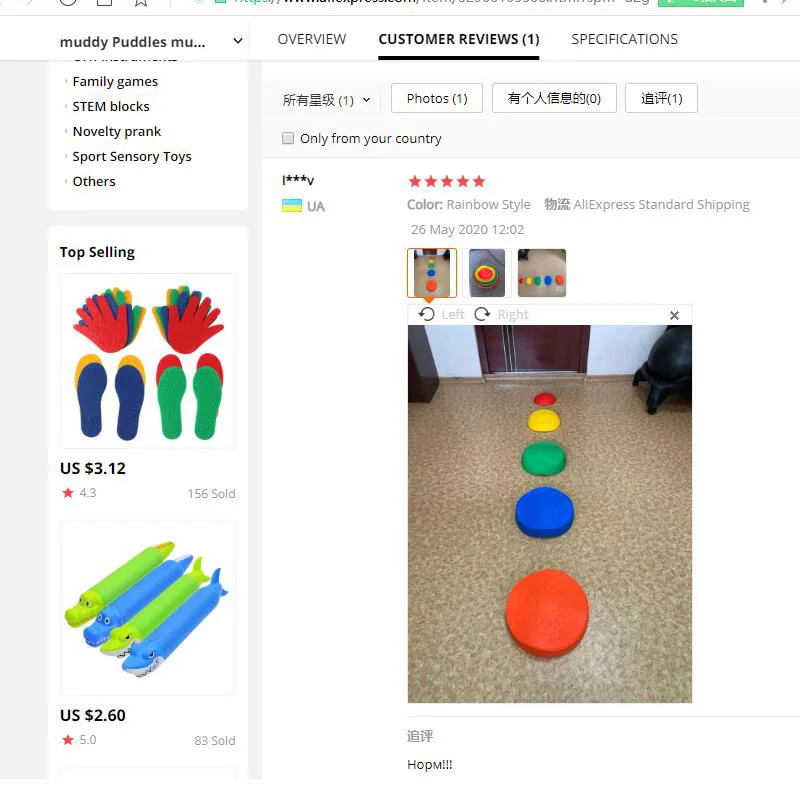Open the Sport Sensory Toys category
The image size is (800, 800).
coord(132,156)
